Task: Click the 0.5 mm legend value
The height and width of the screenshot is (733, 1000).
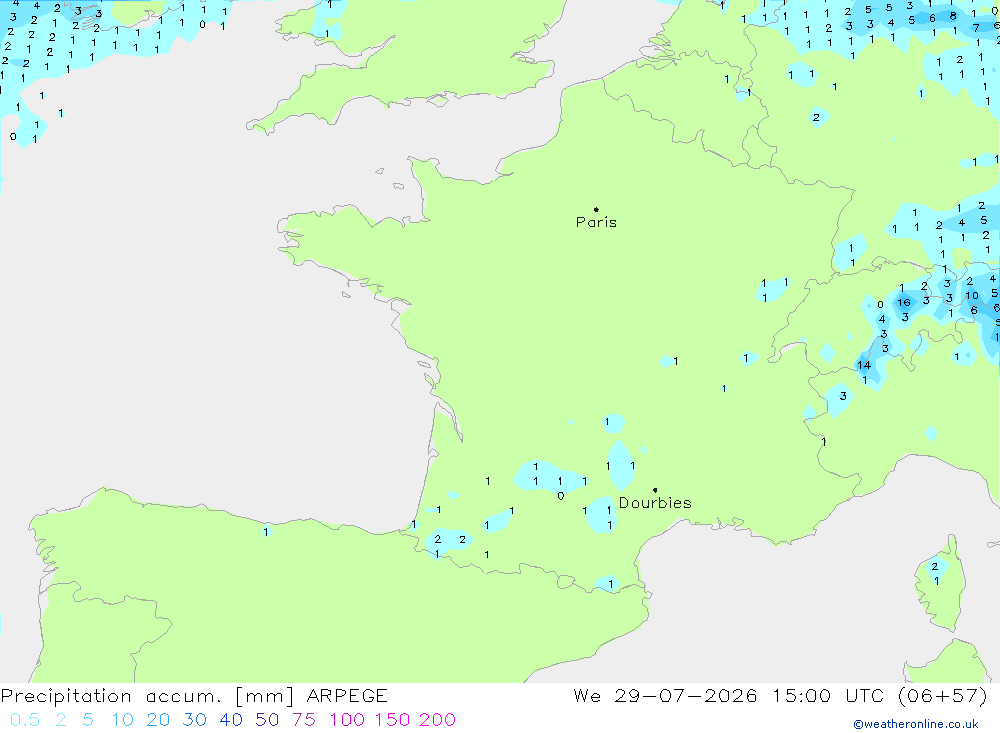Action: tap(25, 720)
